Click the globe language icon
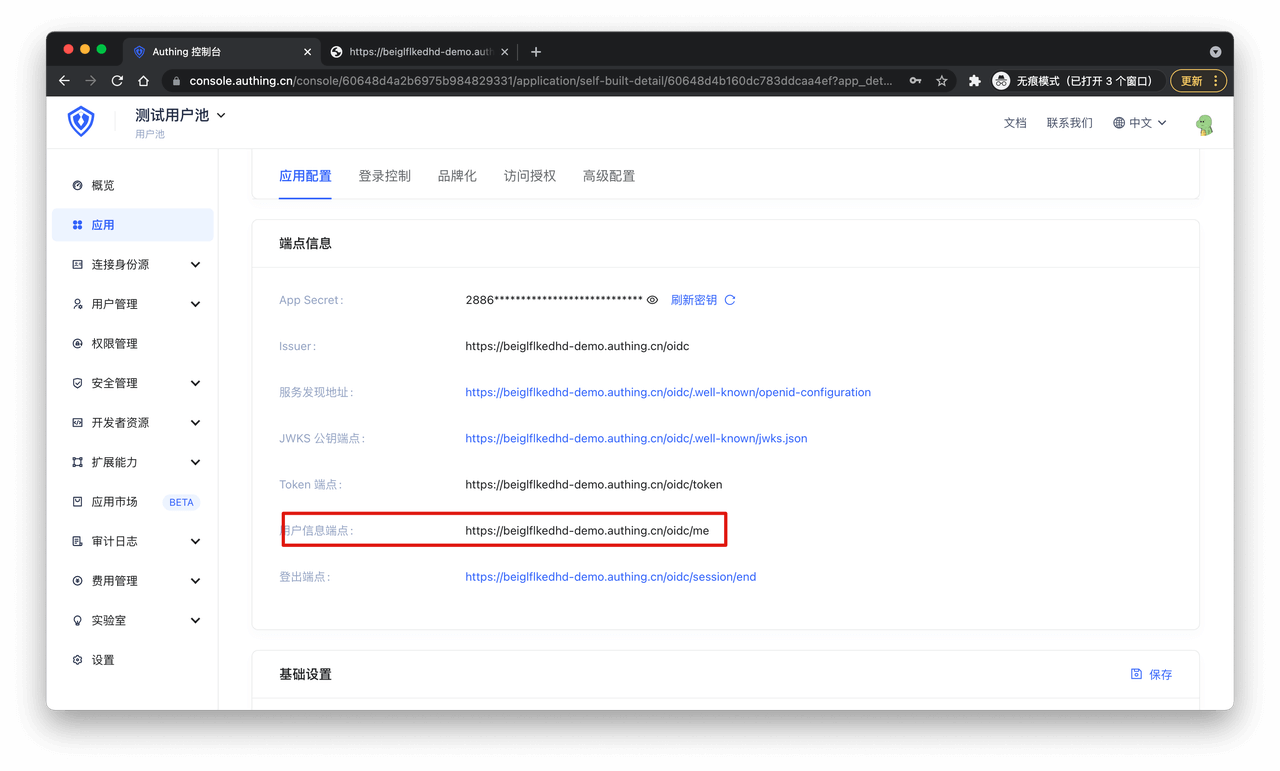 [1118, 123]
